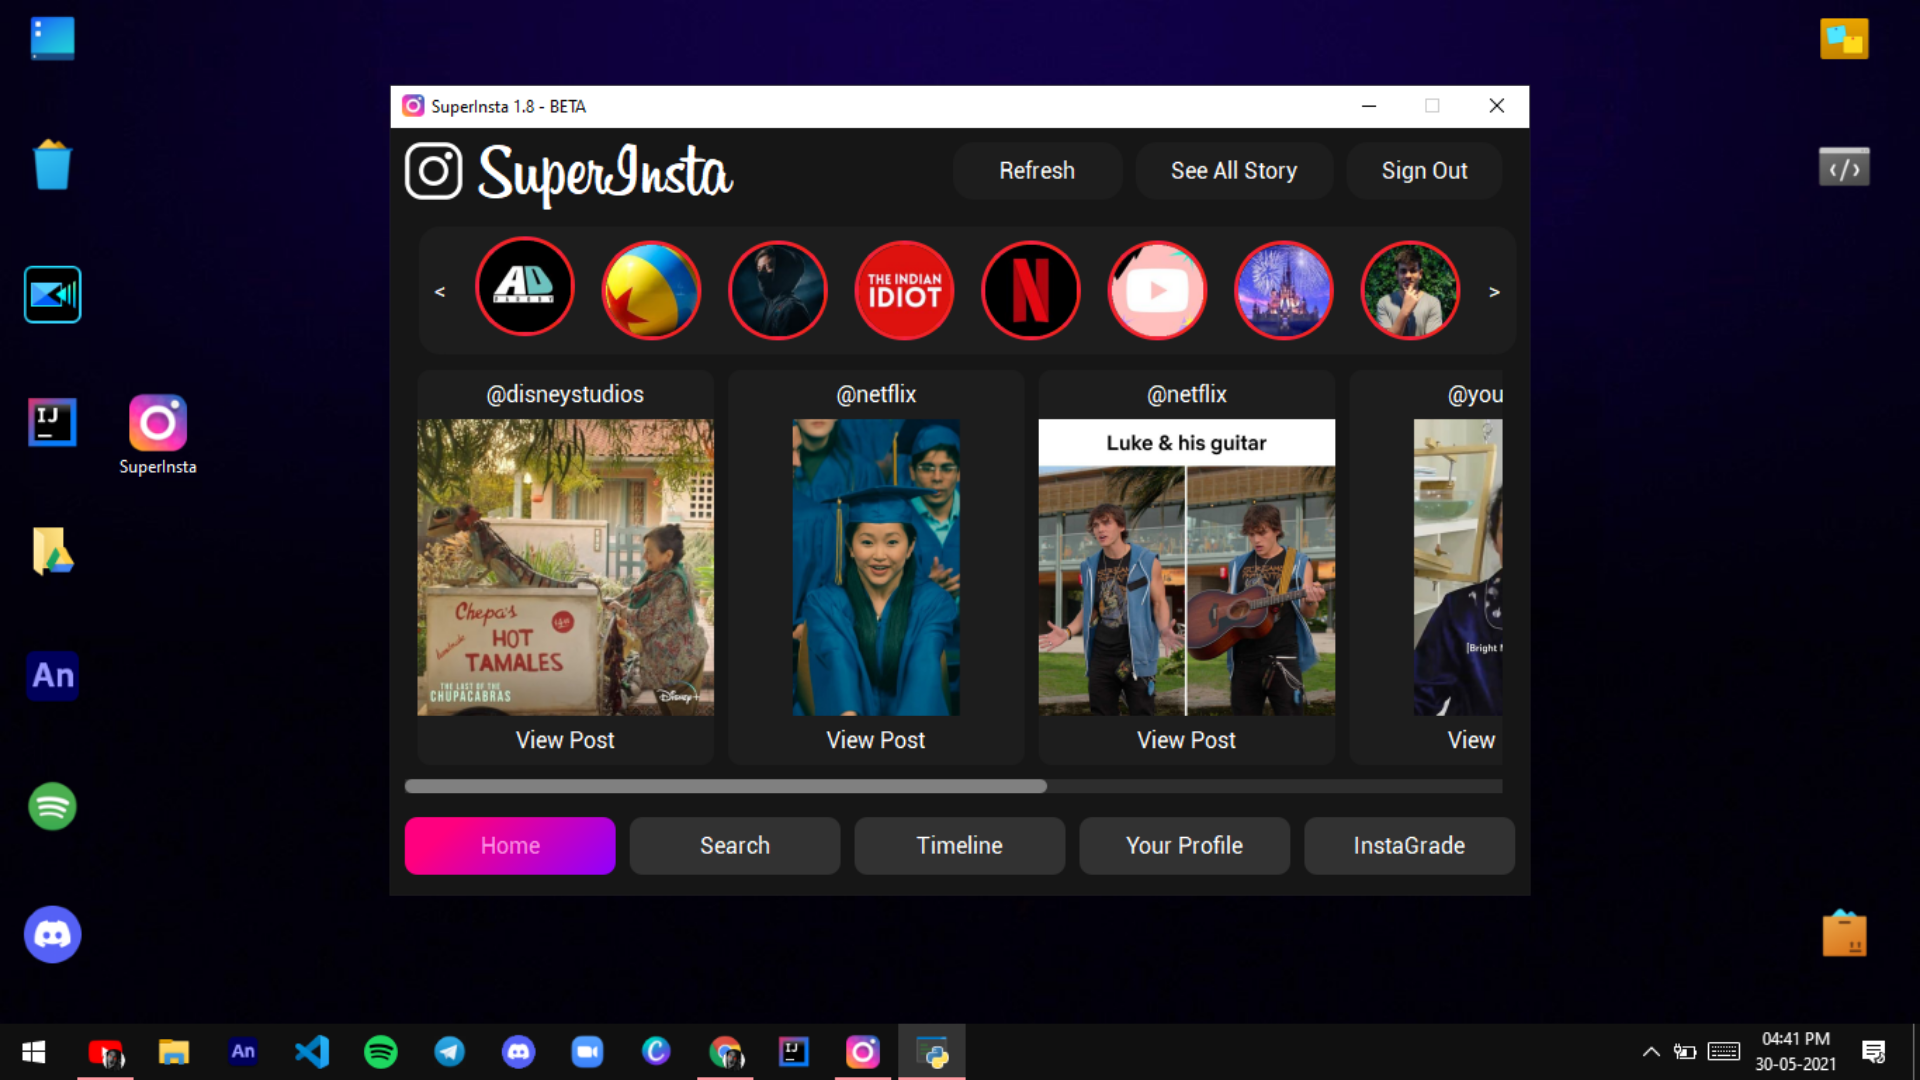Open the Disney castle story
Viewport: 1920px width, 1080px height.
point(1284,290)
